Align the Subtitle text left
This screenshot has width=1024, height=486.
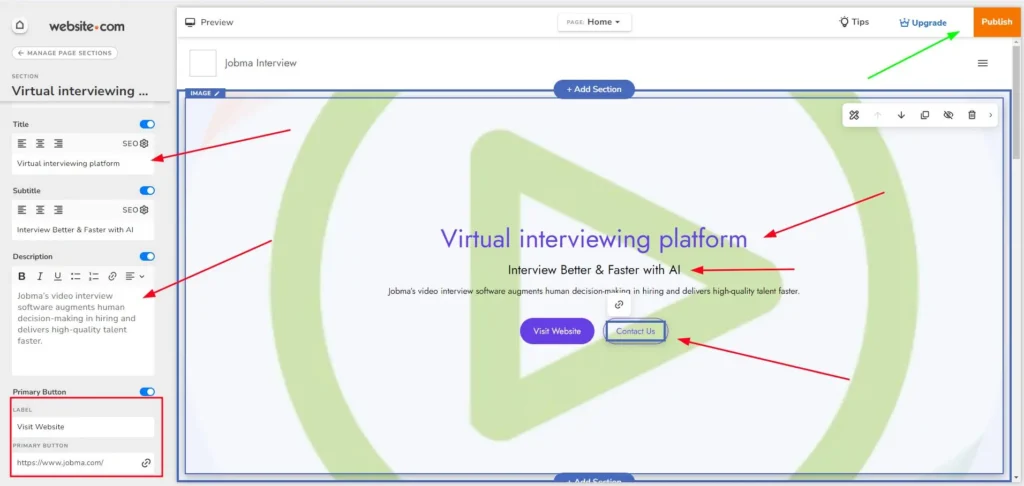(x=22, y=210)
